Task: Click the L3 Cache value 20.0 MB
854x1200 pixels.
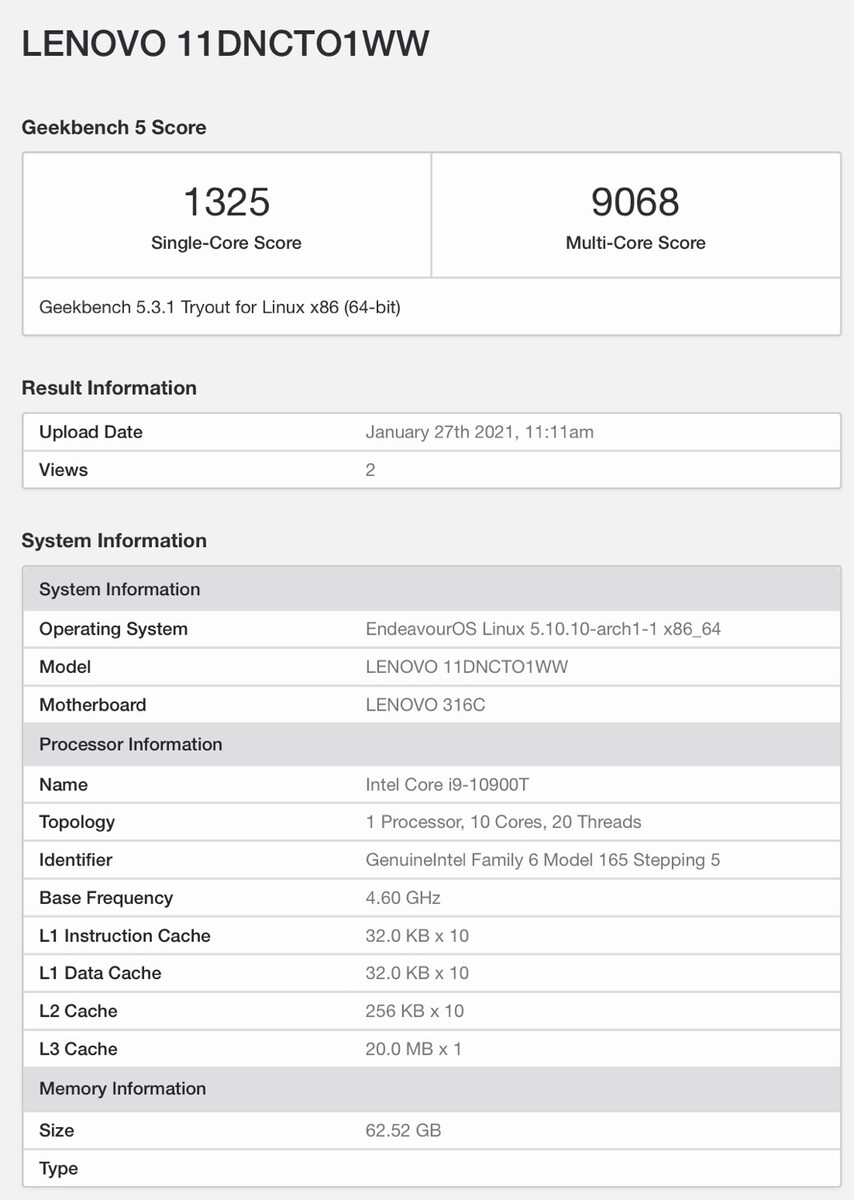Action: click(x=413, y=1049)
